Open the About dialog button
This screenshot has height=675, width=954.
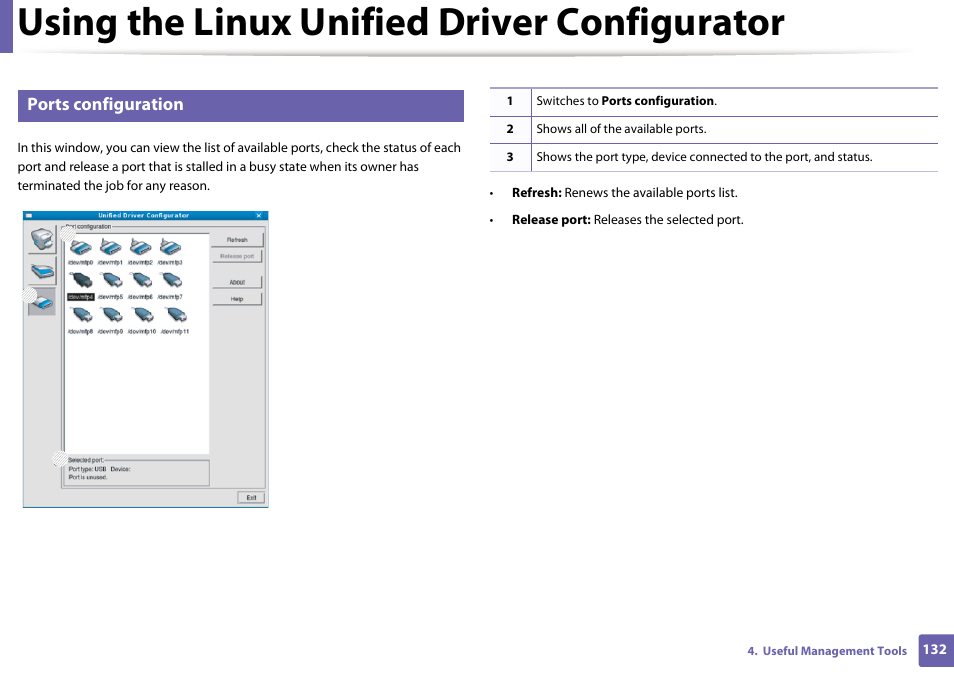tap(237, 282)
